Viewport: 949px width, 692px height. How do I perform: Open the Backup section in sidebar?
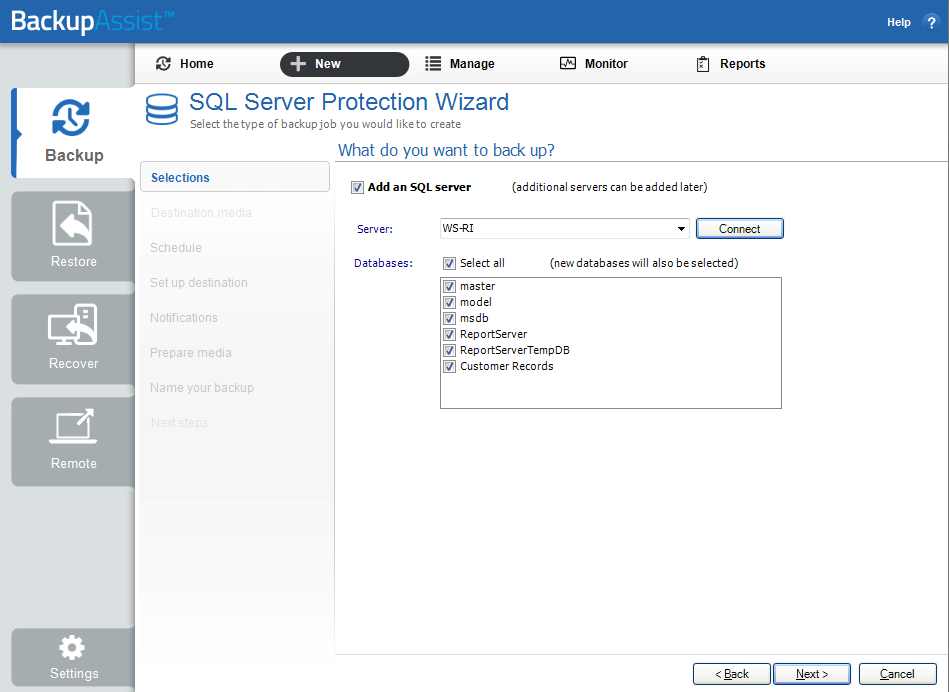pos(73,133)
